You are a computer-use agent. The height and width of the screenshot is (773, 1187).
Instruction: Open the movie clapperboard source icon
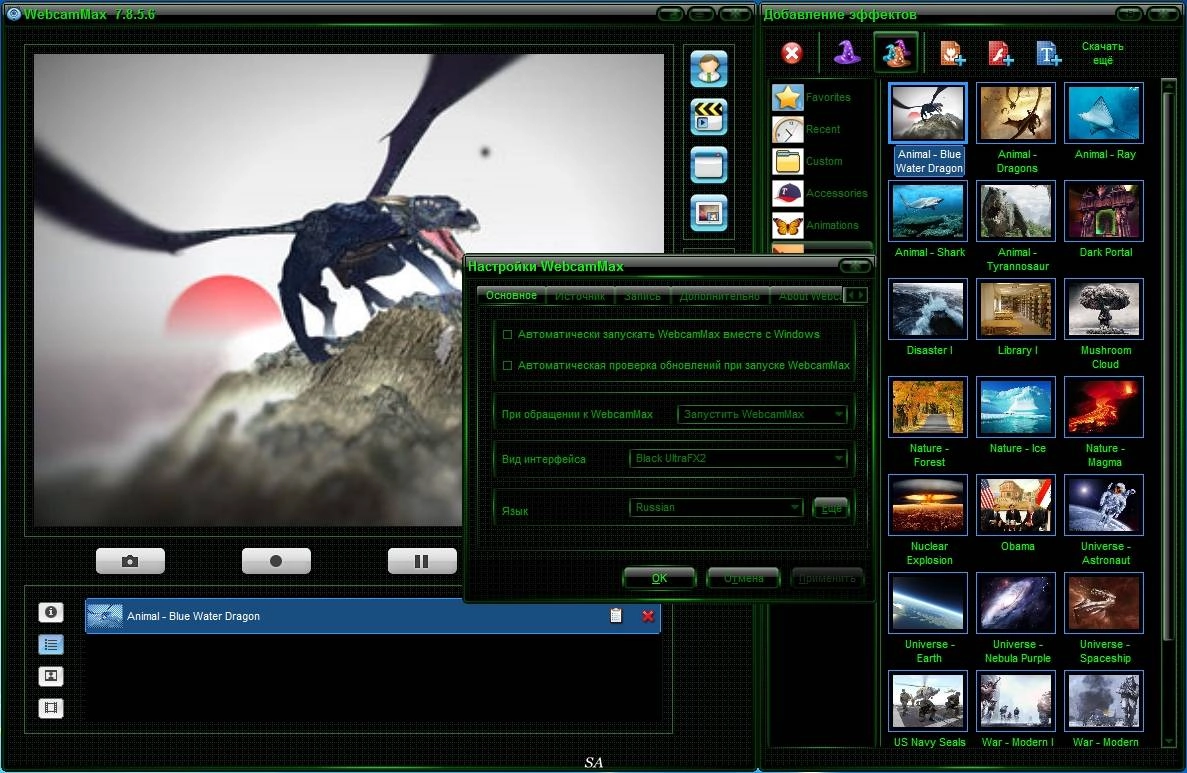709,117
